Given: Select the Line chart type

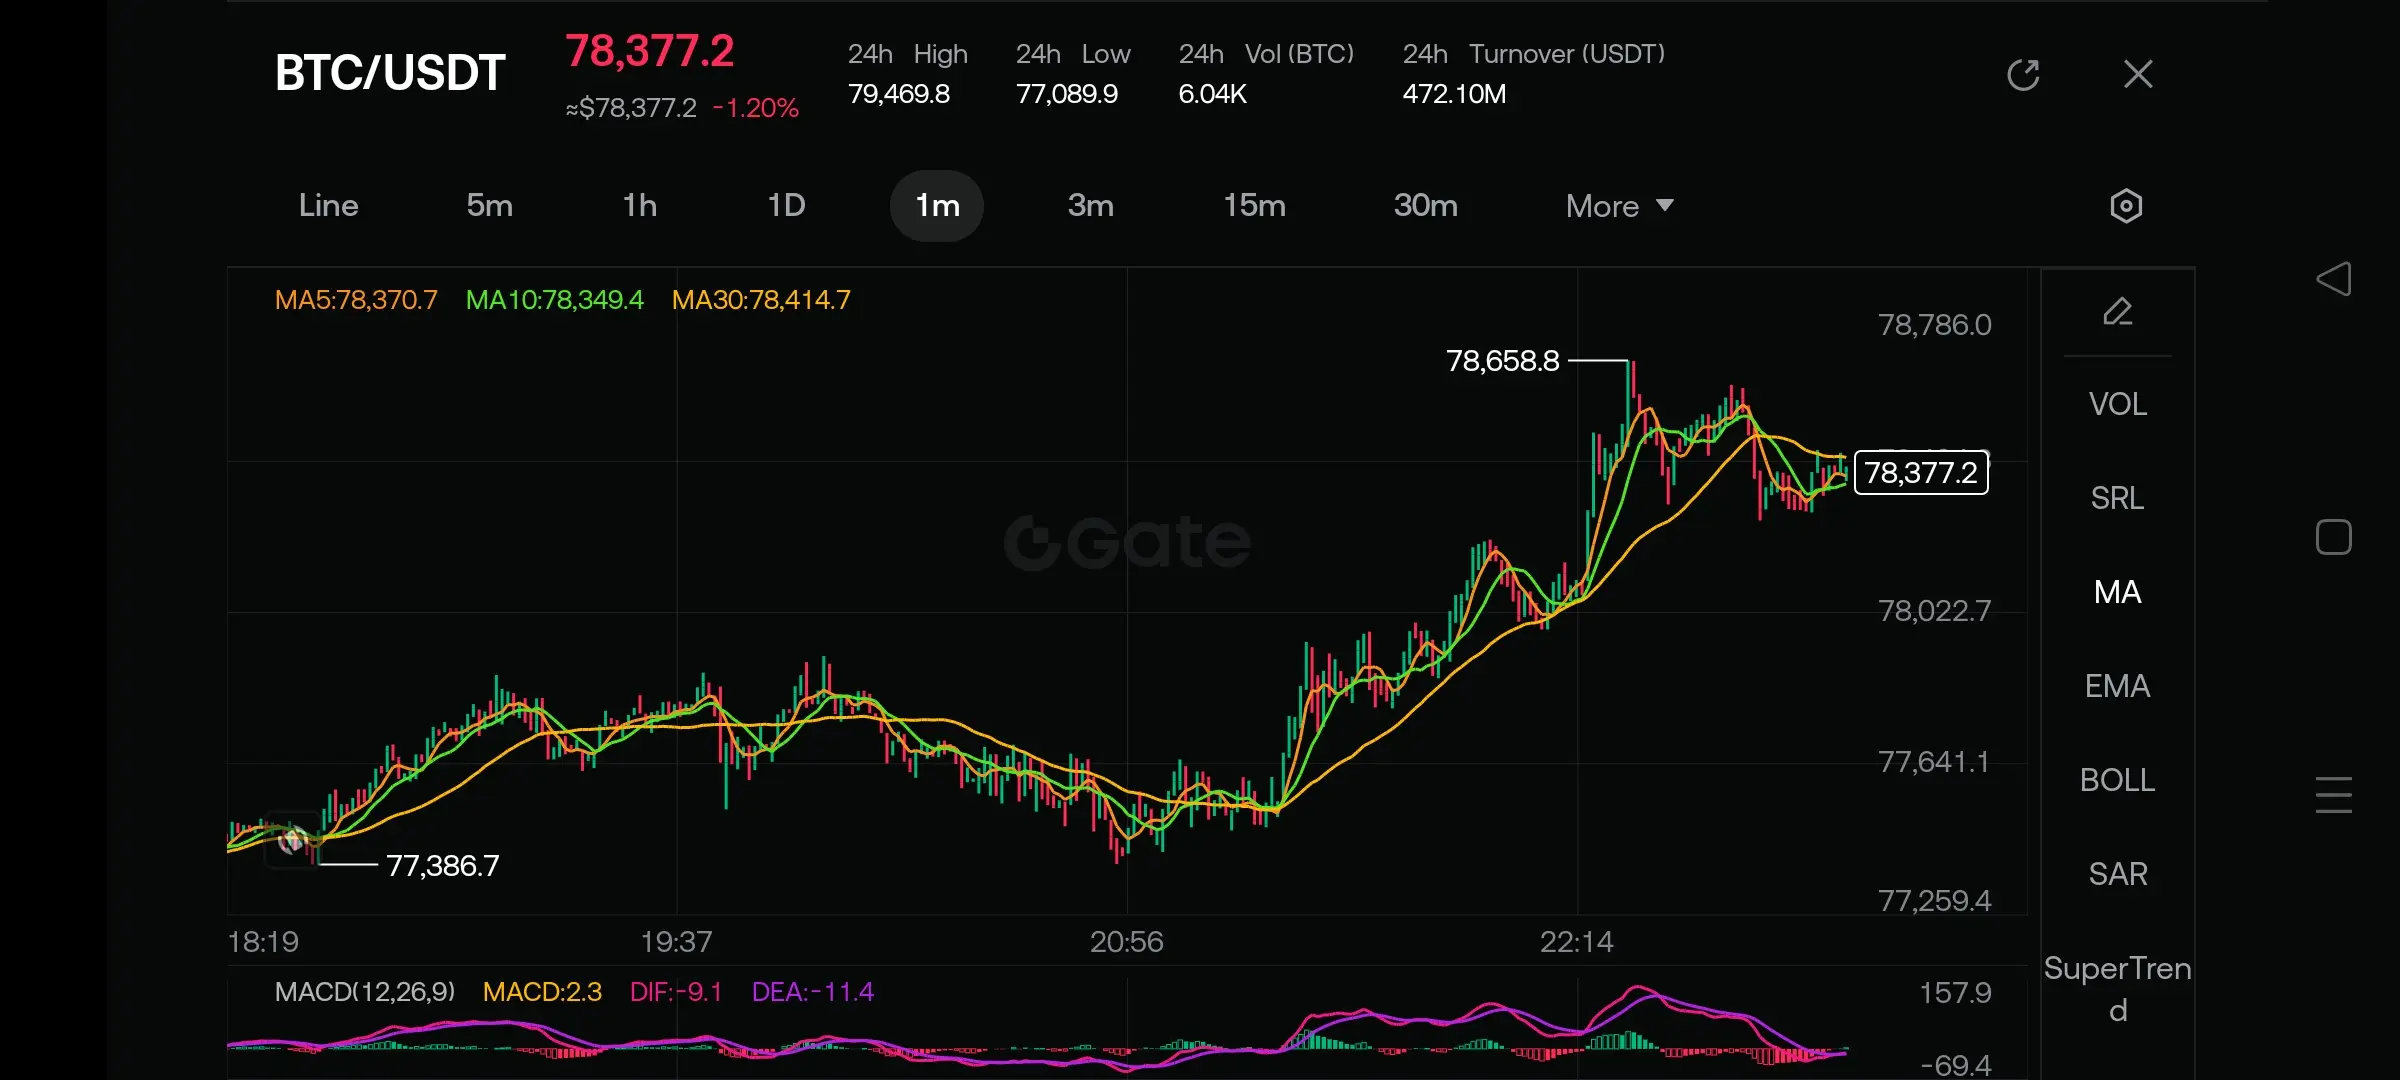Looking at the screenshot, I should click(x=328, y=206).
